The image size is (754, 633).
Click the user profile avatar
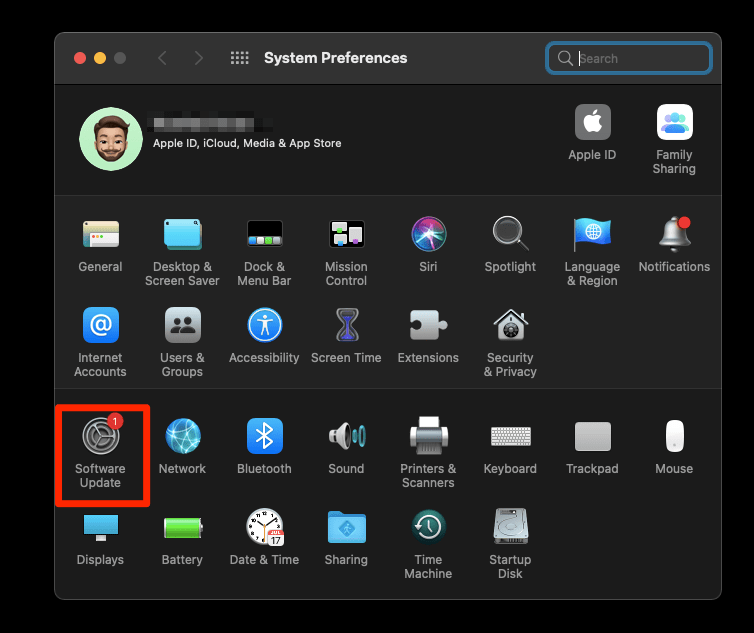coord(111,139)
